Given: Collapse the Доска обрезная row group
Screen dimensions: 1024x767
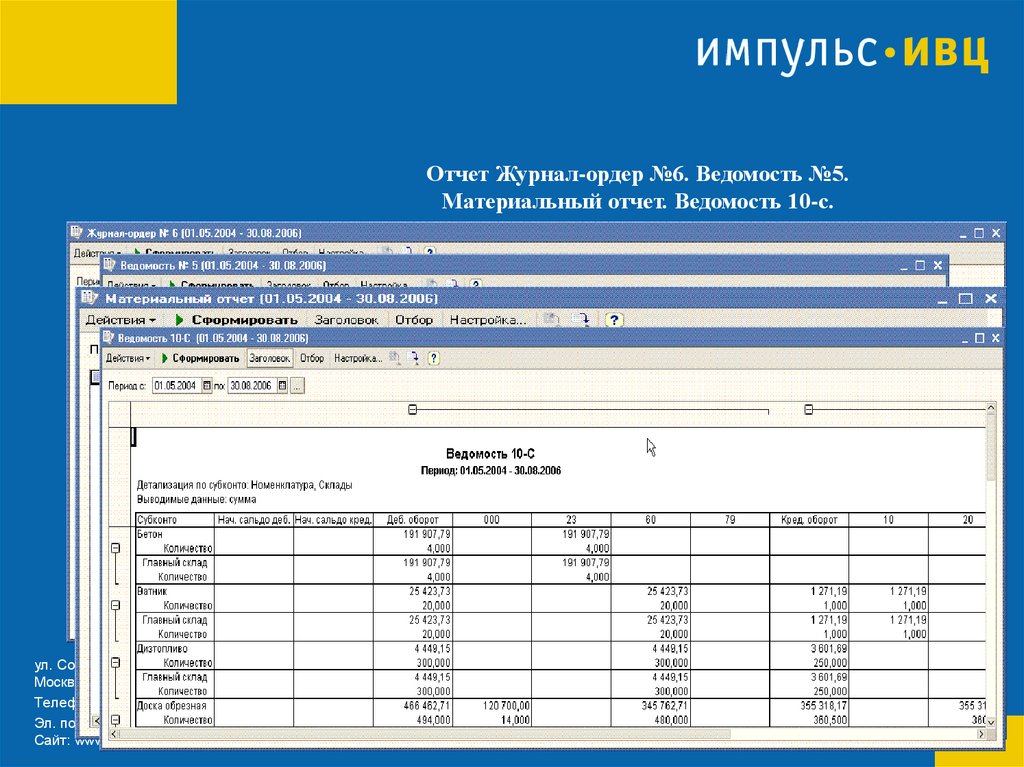Looking at the screenshot, I should pyautogui.click(x=116, y=720).
